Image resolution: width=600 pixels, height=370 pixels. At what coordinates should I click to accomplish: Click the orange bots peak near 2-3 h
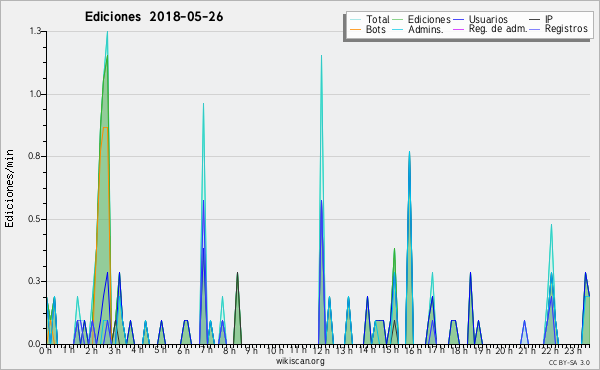[105, 127]
